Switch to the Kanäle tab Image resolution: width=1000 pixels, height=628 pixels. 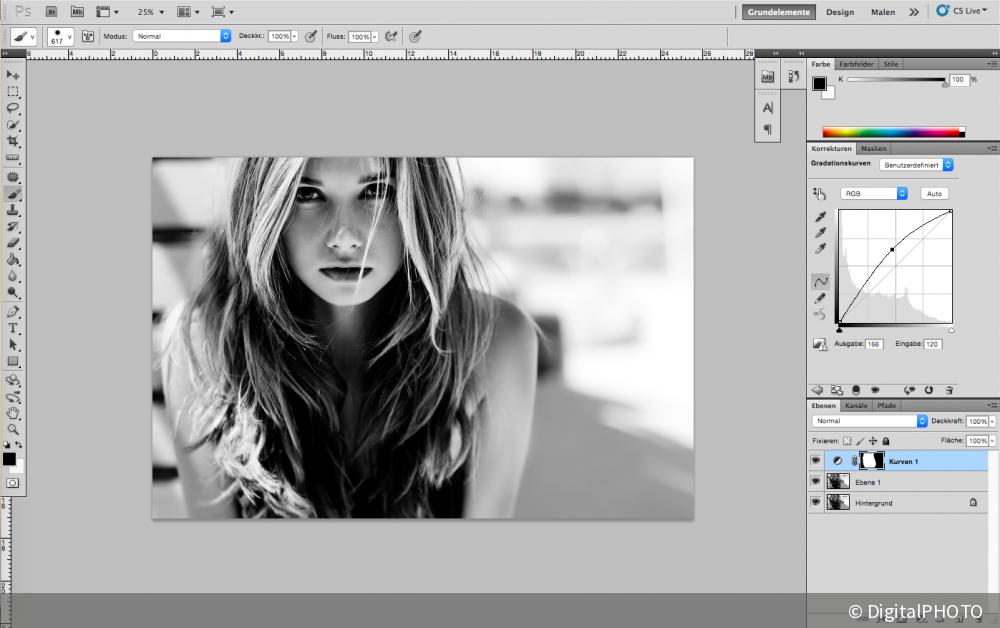pyautogui.click(x=856, y=405)
